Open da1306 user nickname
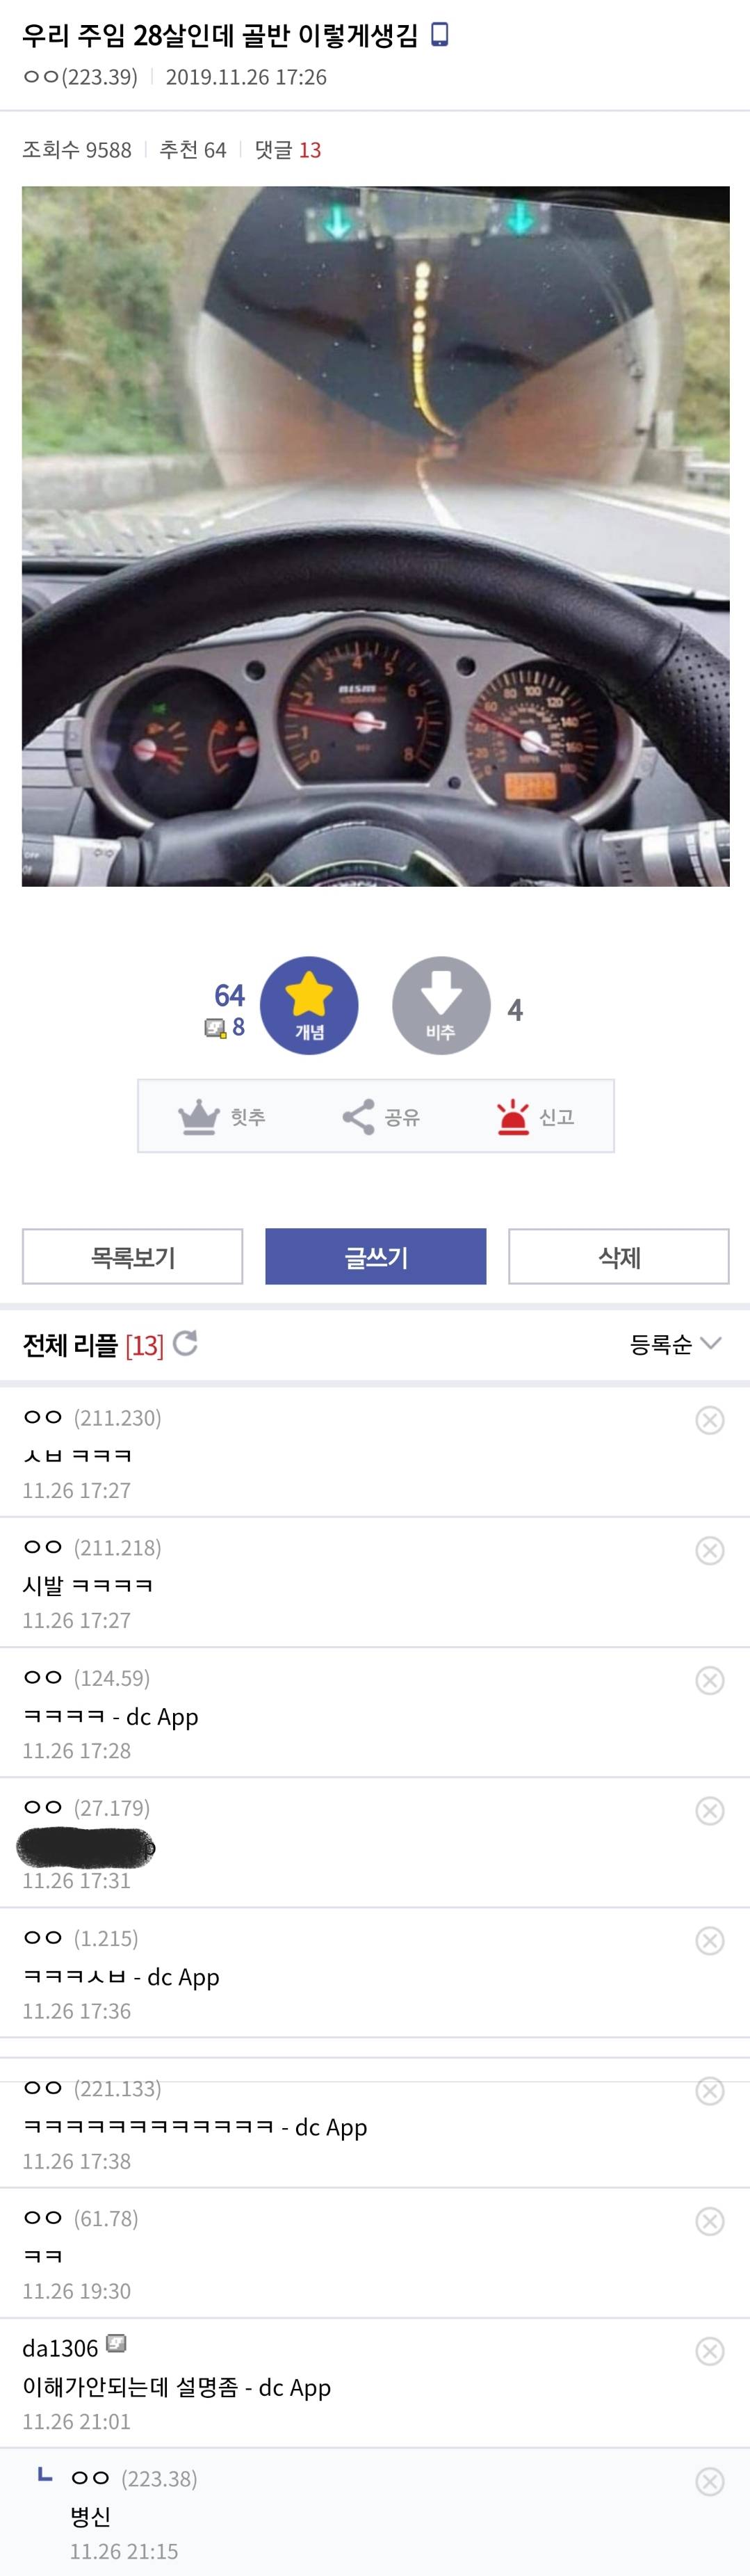Viewport: 750px width, 2576px height. coord(60,2348)
